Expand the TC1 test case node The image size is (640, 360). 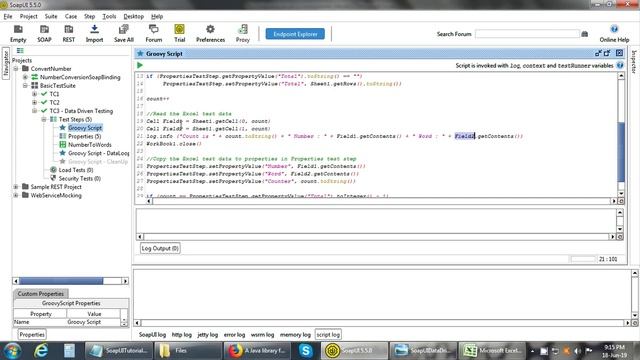tap(35, 94)
